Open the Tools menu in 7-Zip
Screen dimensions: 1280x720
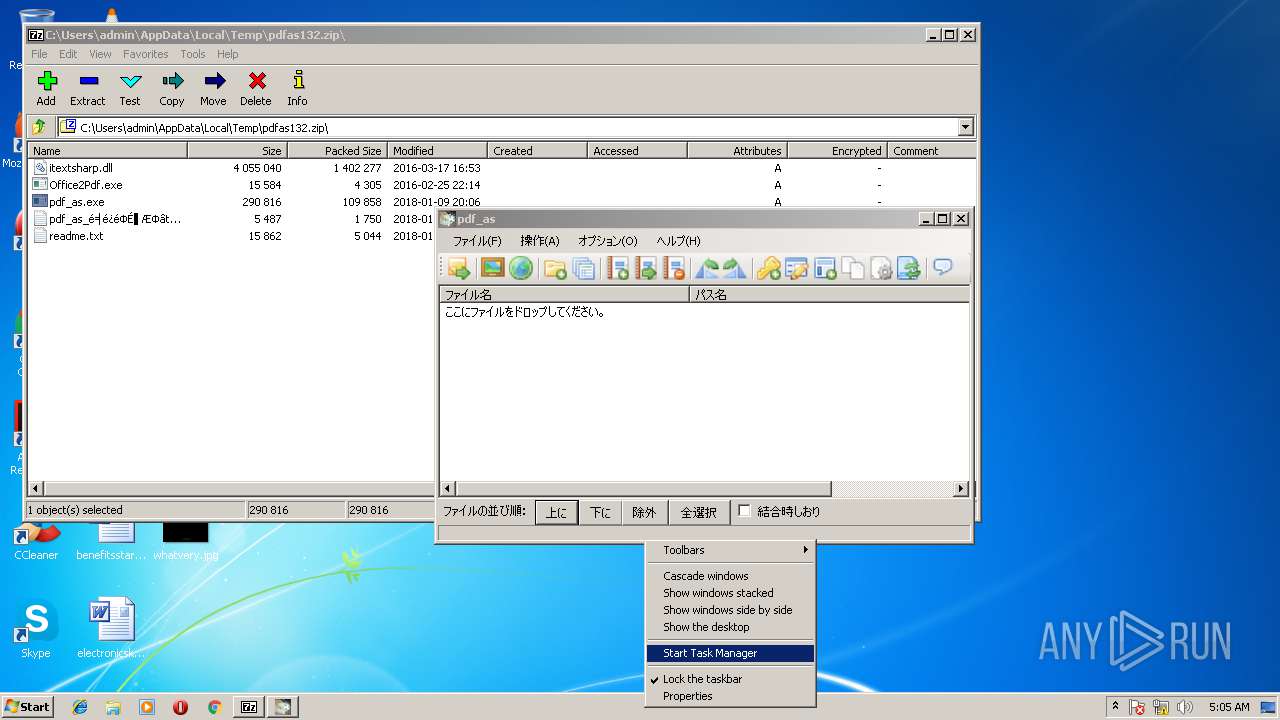coord(193,54)
